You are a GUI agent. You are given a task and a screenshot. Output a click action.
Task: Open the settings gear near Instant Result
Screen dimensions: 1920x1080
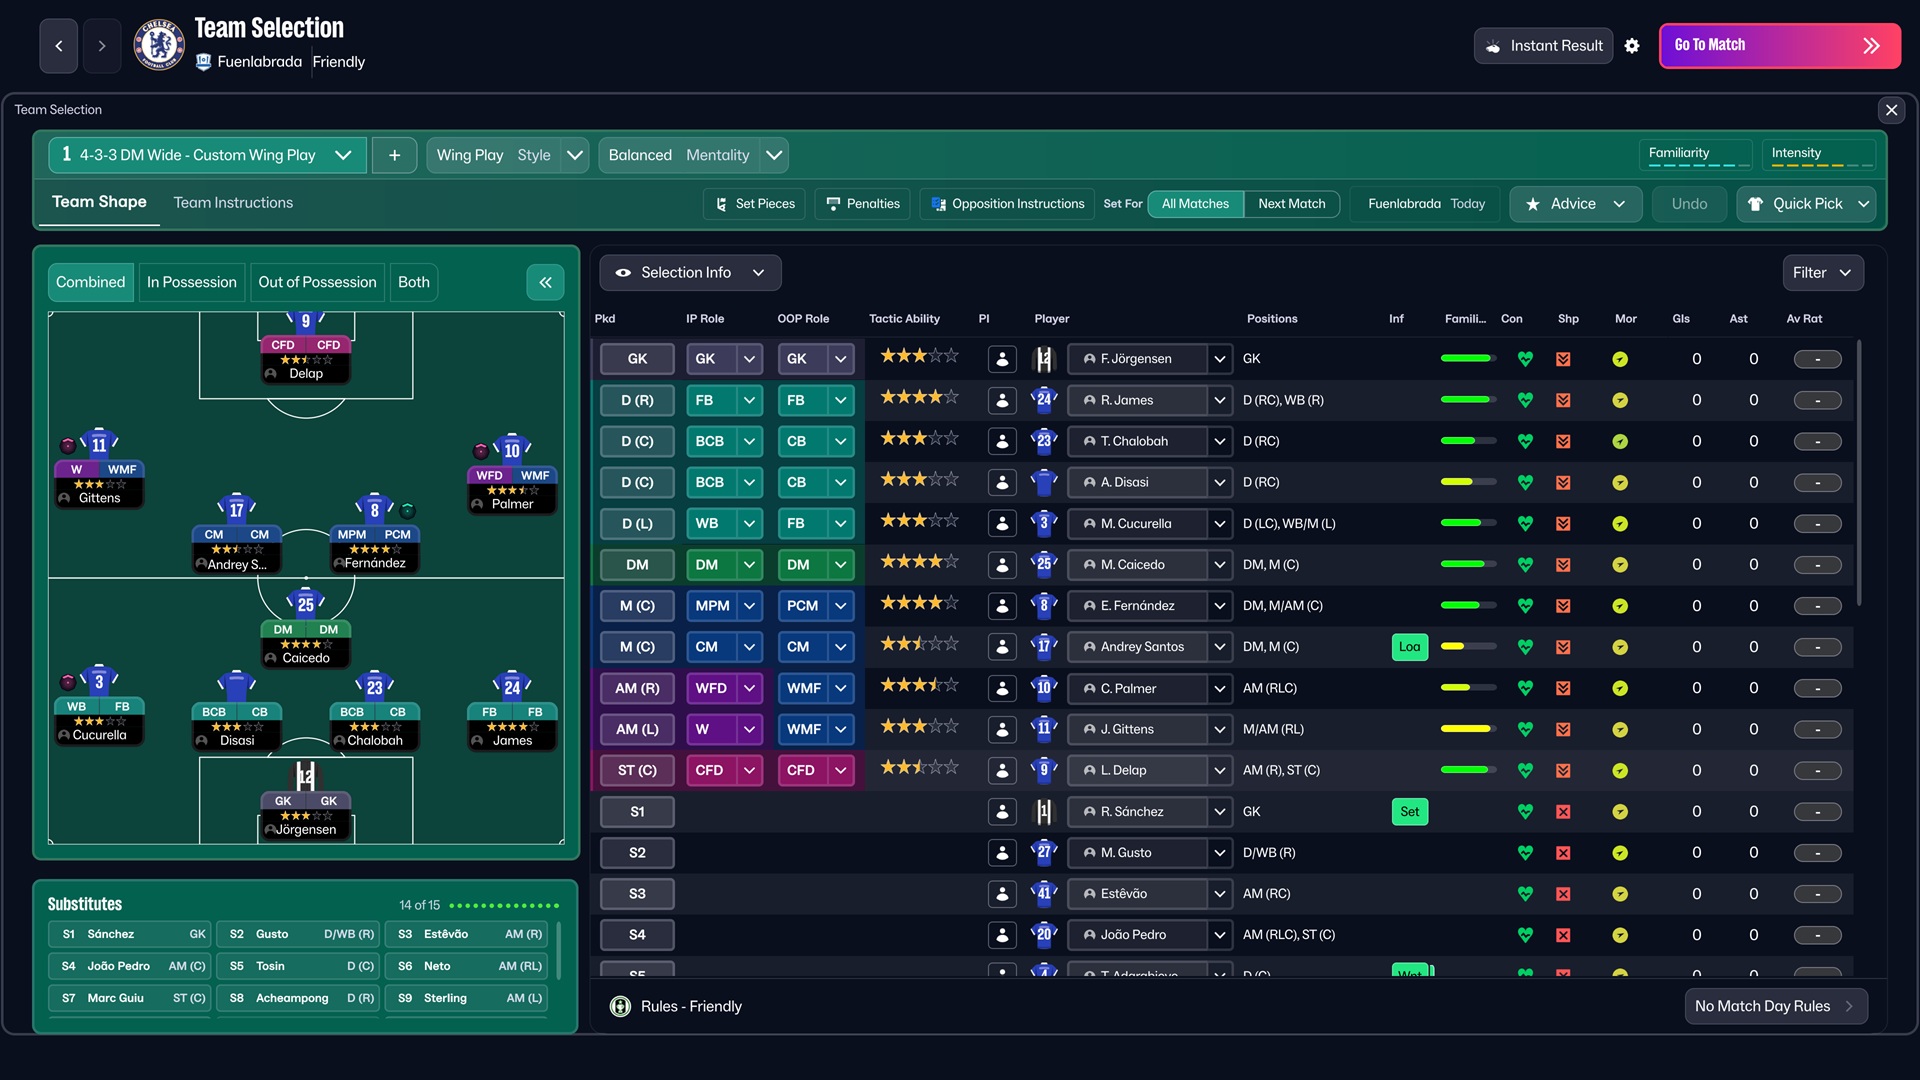pyautogui.click(x=1633, y=45)
